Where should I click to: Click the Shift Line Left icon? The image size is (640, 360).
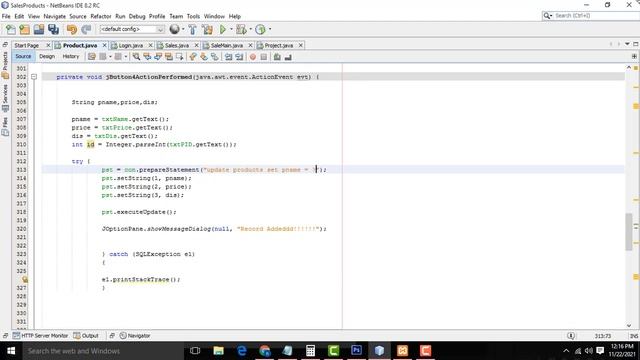(229, 57)
